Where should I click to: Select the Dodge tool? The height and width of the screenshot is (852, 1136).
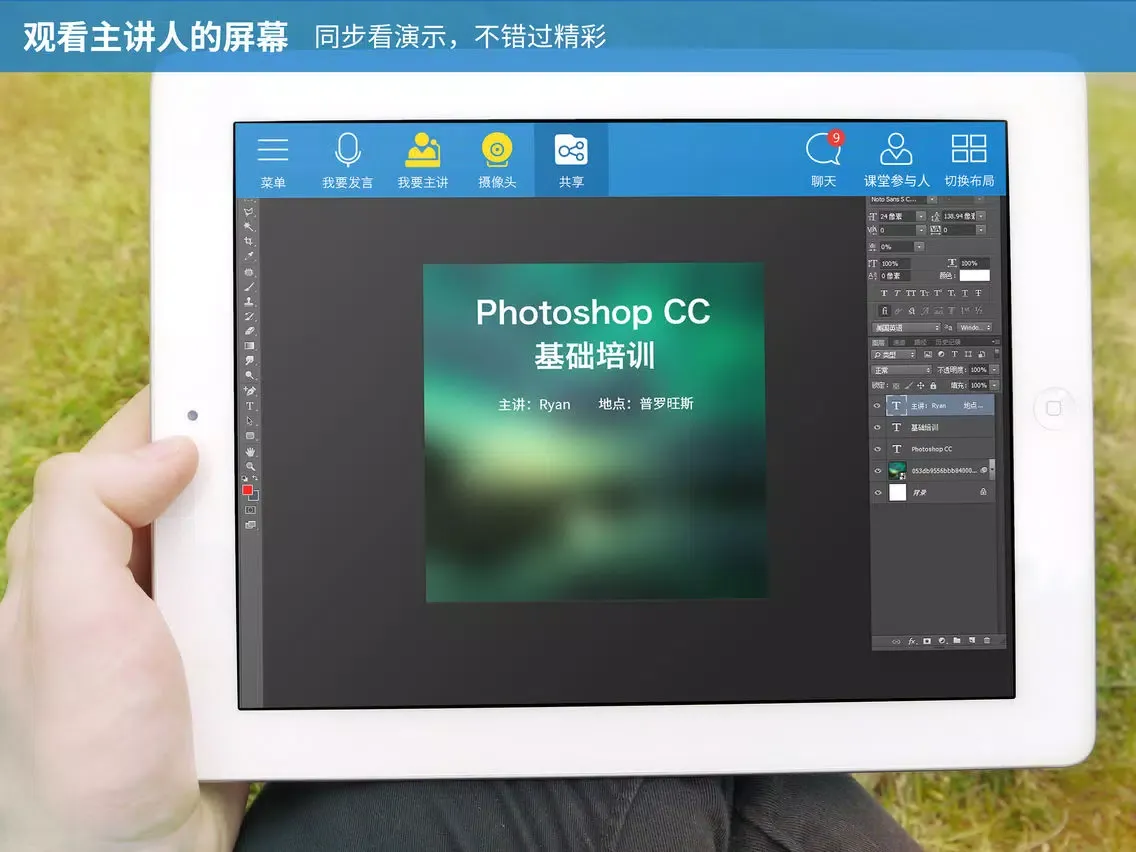click(x=249, y=375)
